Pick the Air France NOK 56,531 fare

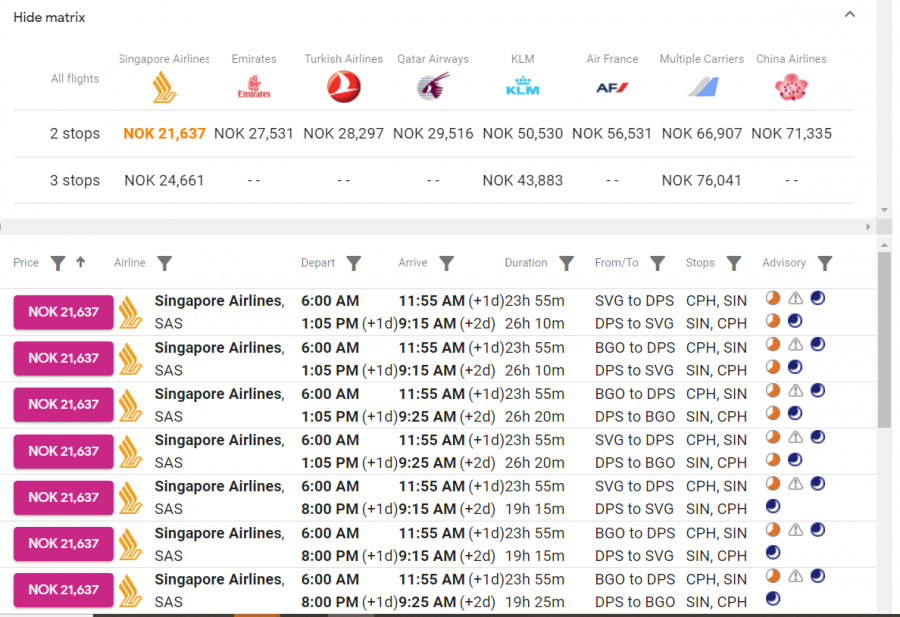tap(612, 134)
